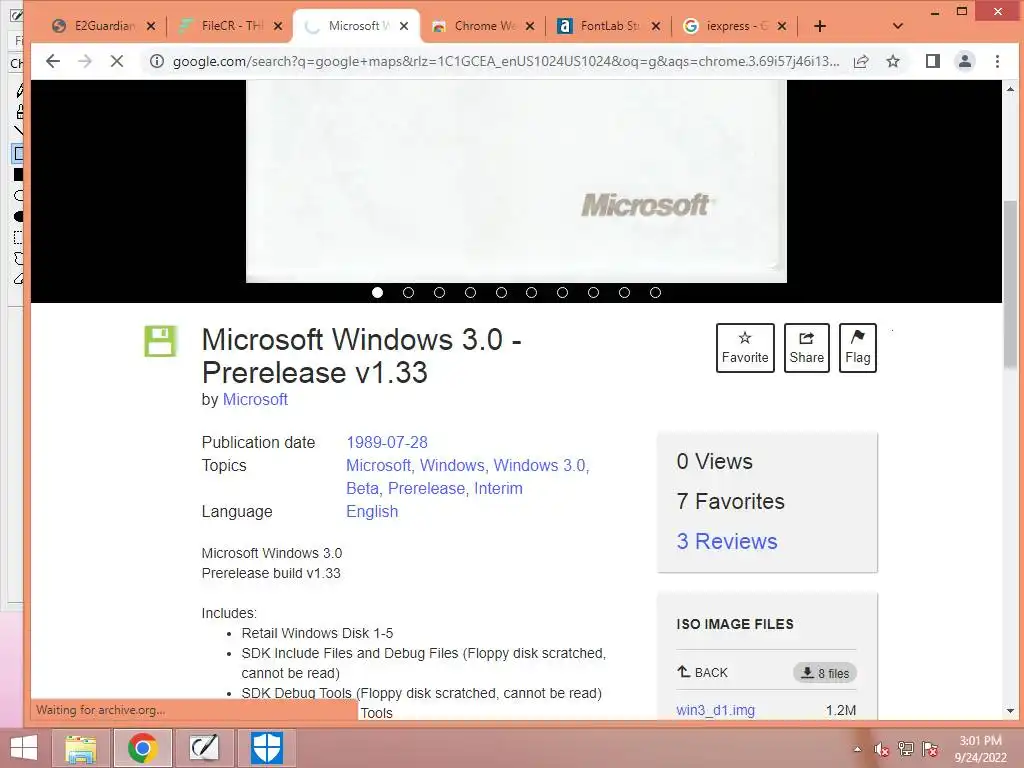Select the third carousel dot
The image size is (1024, 768).
tap(440, 293)
